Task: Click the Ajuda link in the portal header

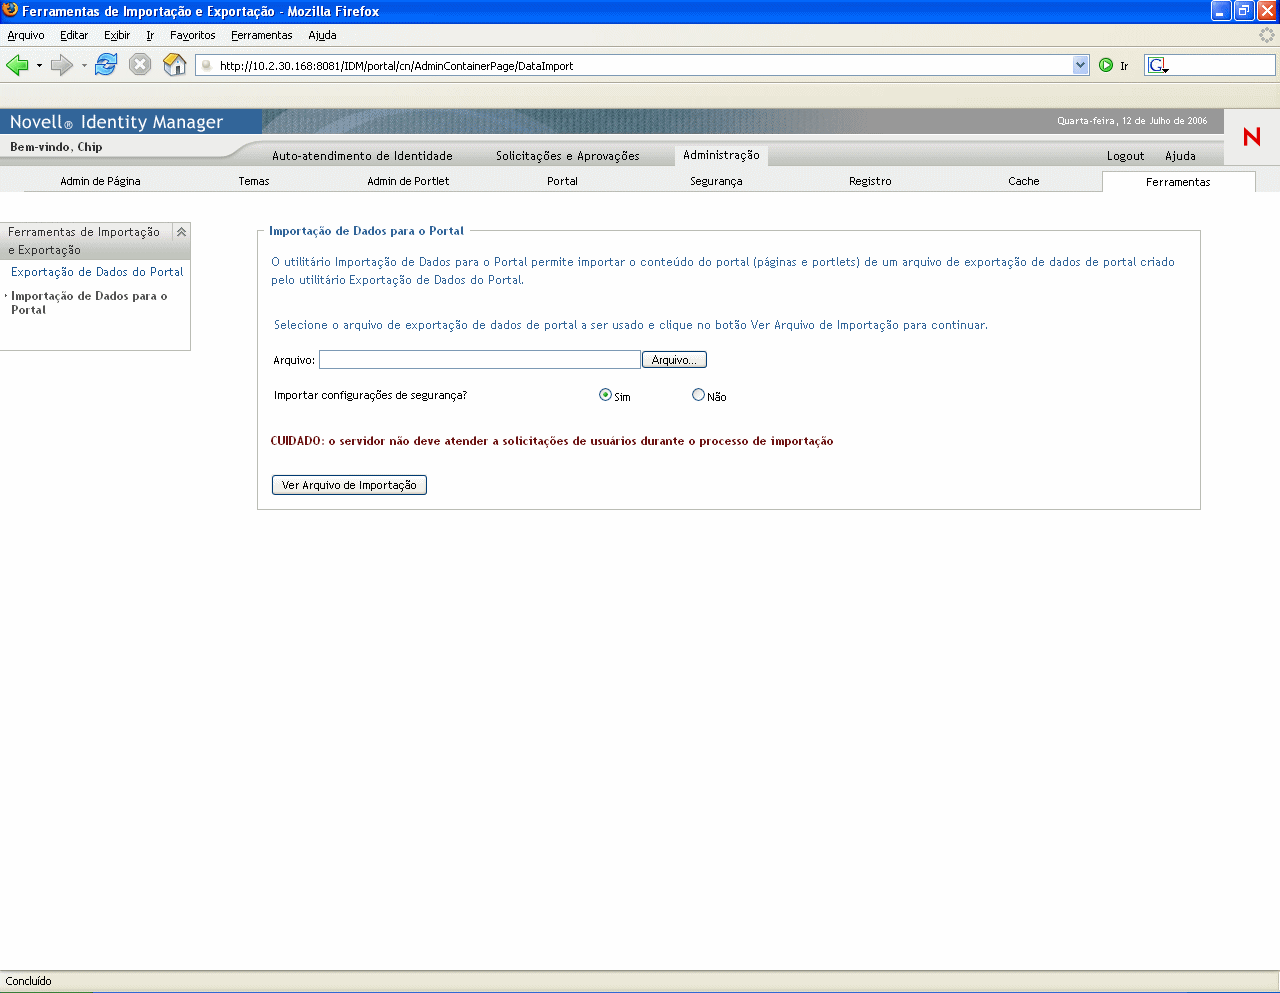Action: click(x=1180, y=156)
